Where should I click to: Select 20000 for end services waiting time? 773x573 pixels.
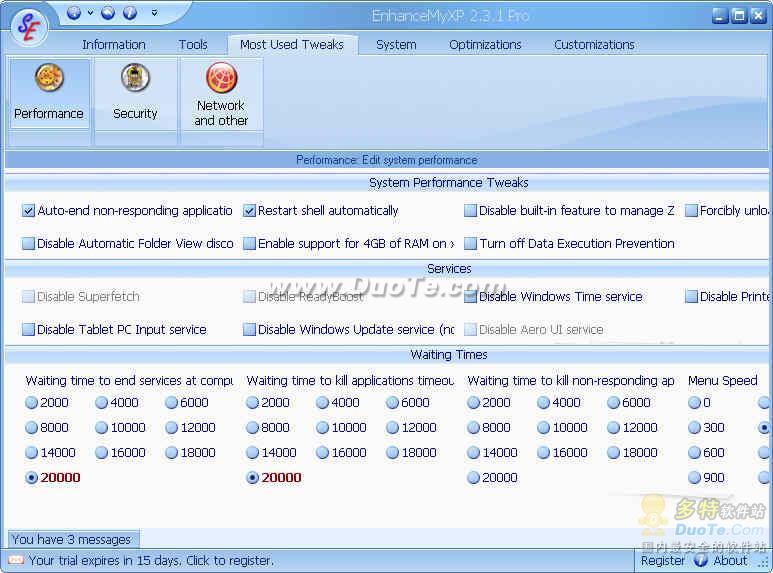31,478
